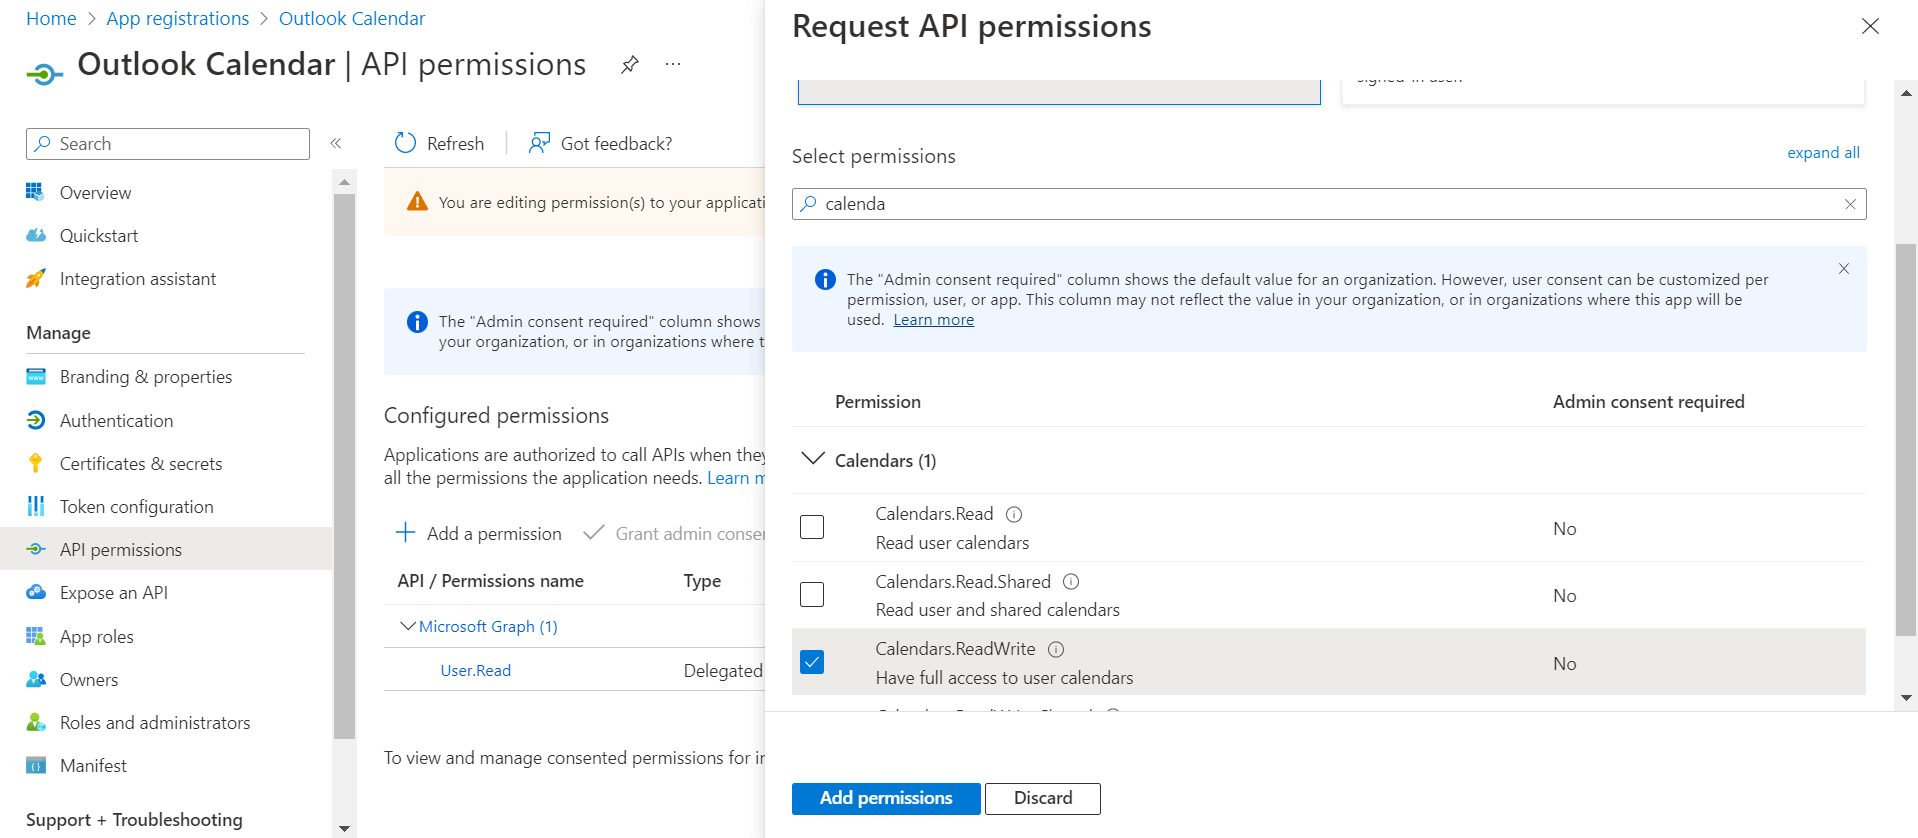Click expand all permissions link
1918x838 pixels.
click(1823, 153)
